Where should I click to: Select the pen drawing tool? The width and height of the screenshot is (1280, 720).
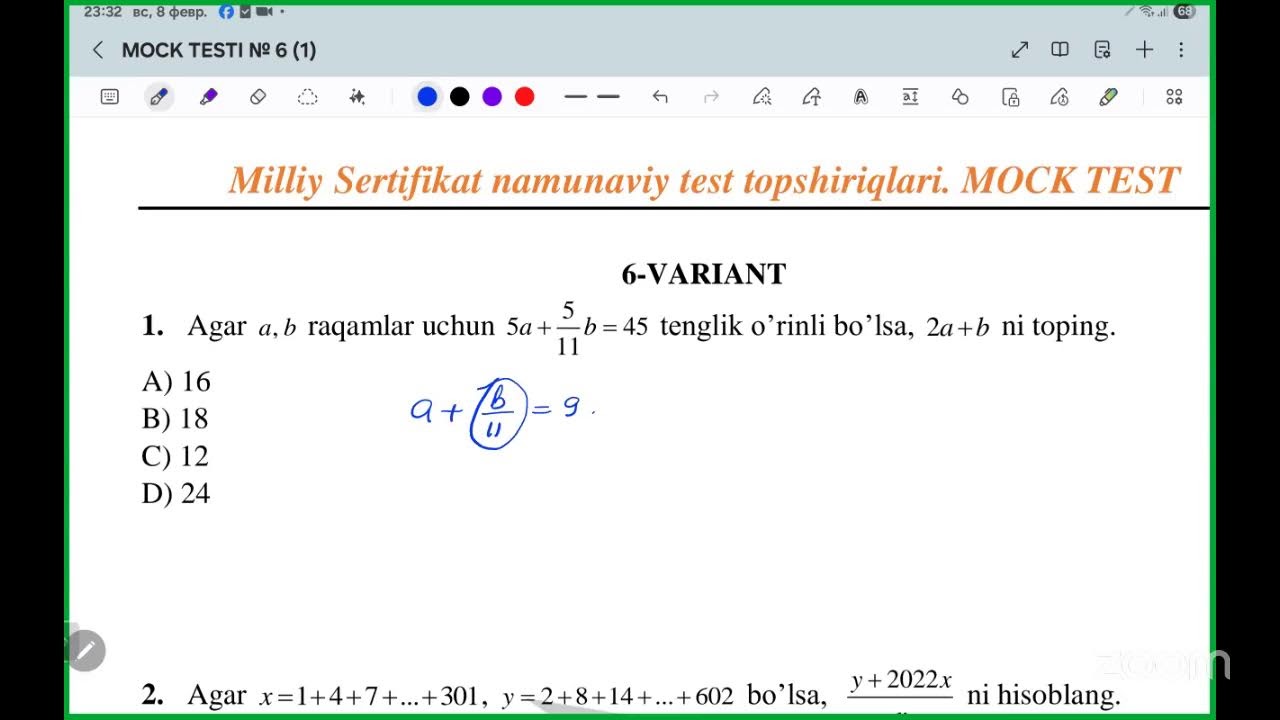(158, 97)
